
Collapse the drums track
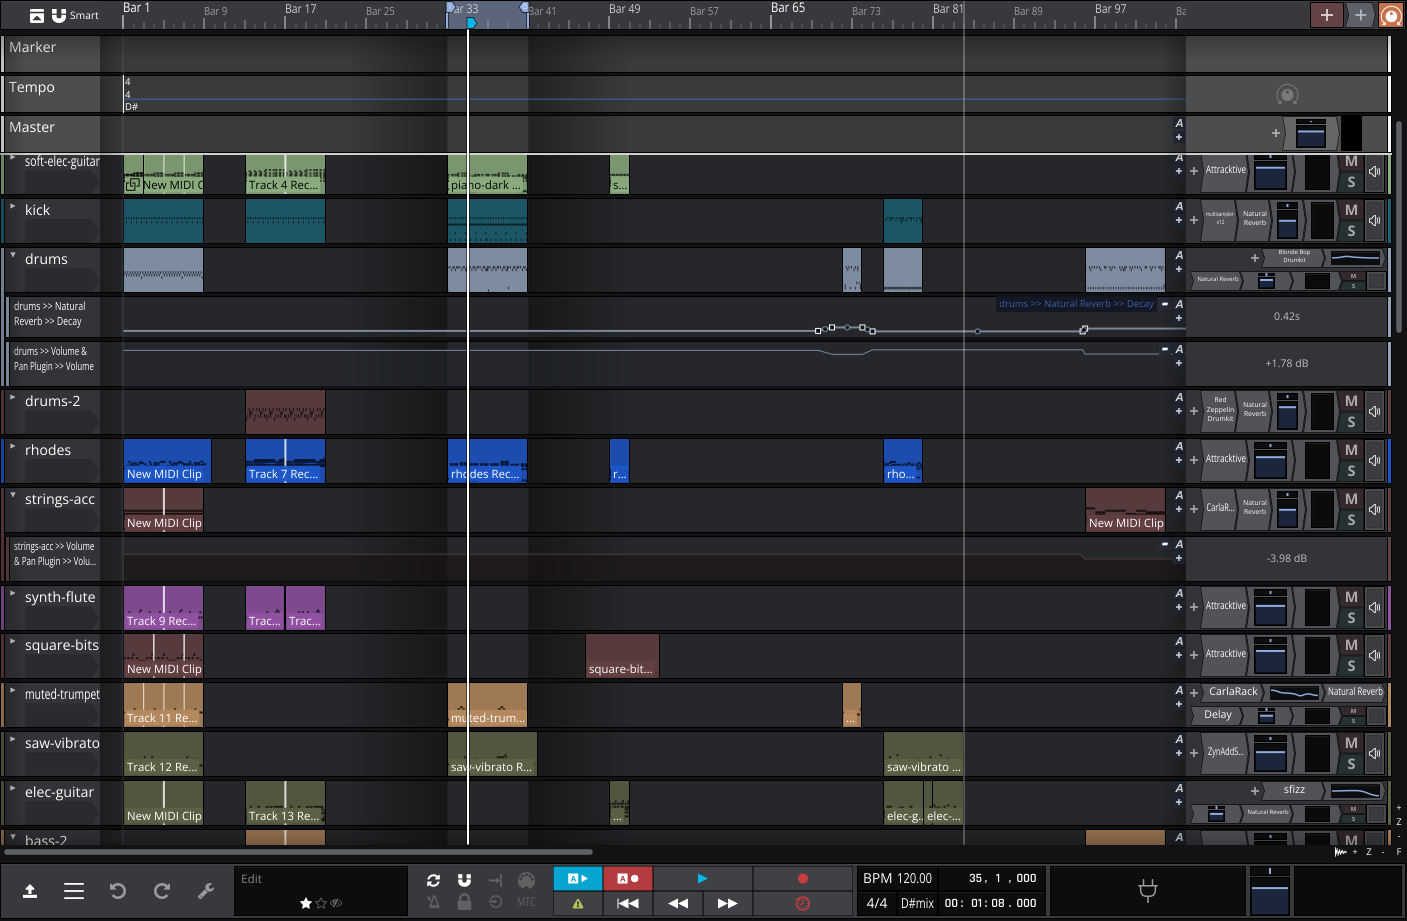13,256
